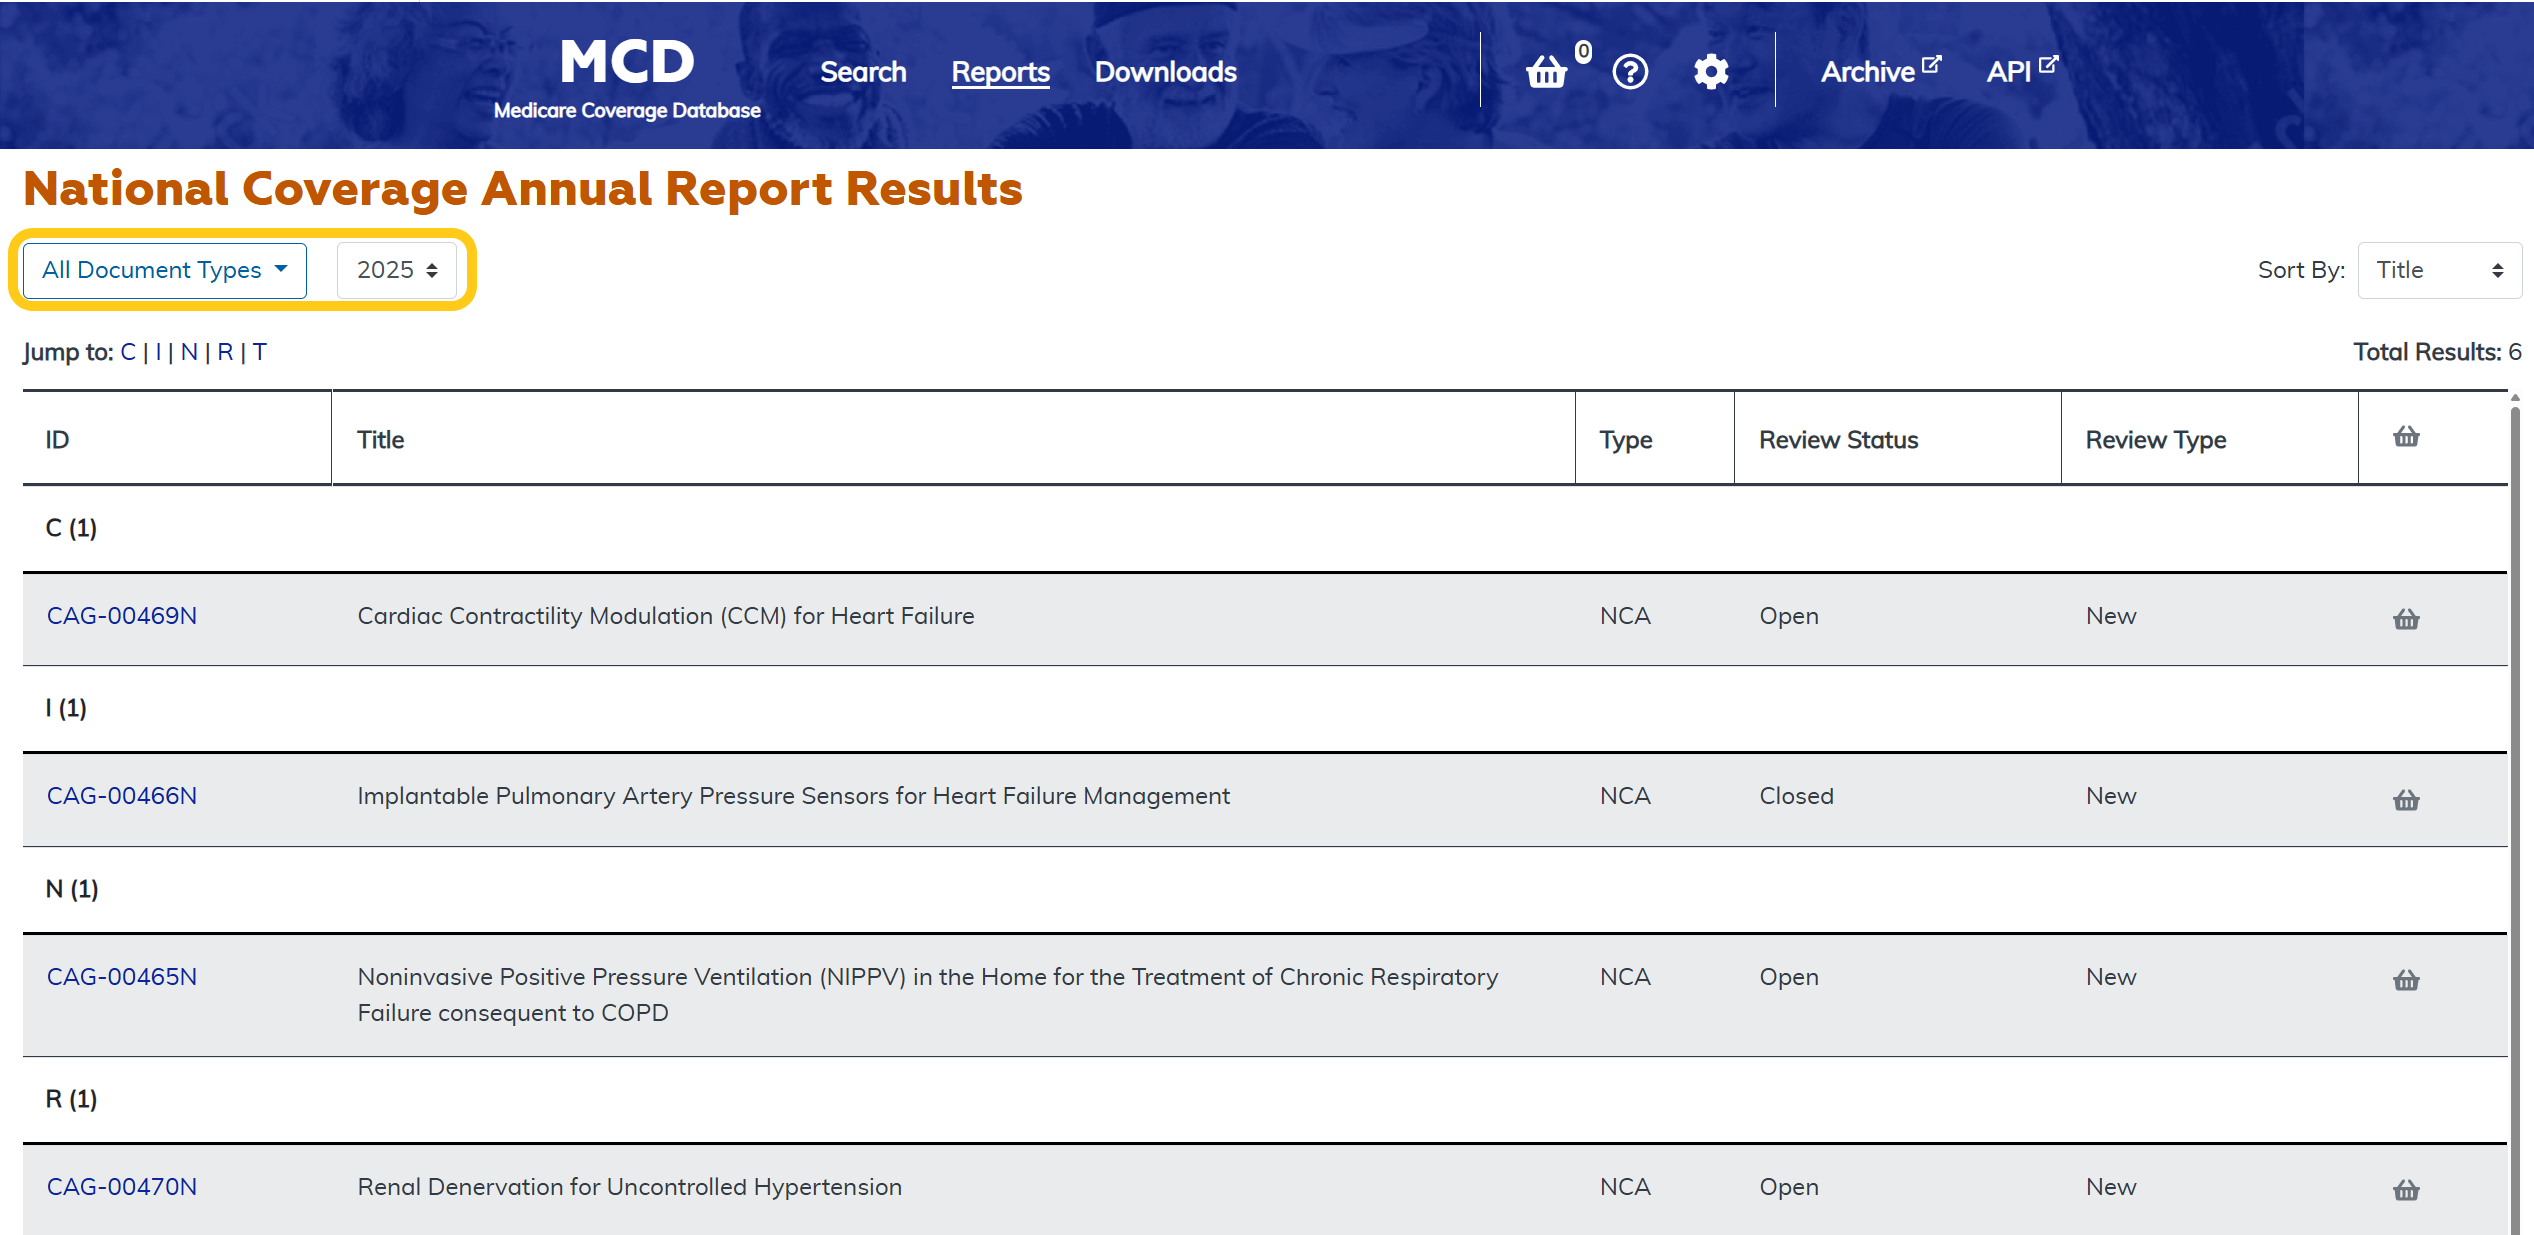Viewport: 2534px width, 1235px height.
Task: Click the help question mark icon
Action: tap(1630, 72)
